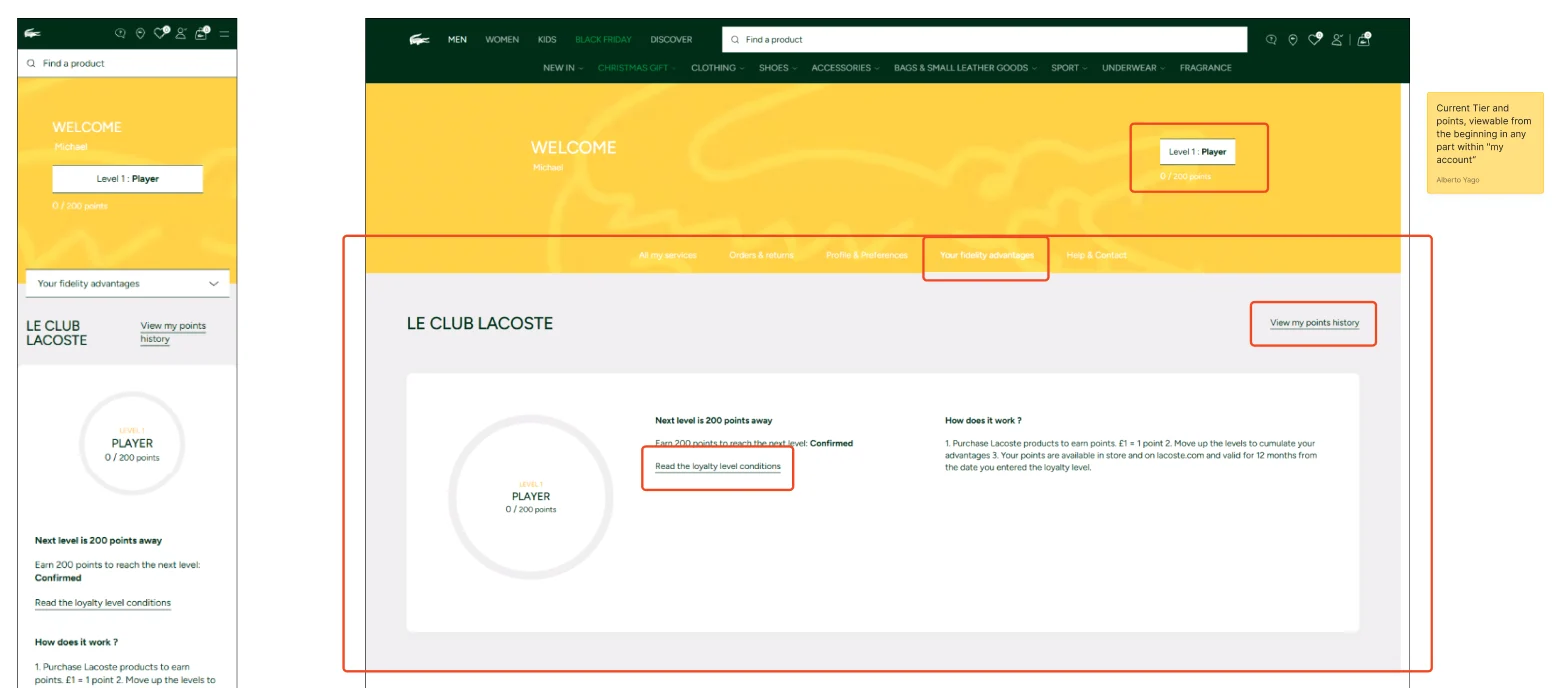Click desktop 'View my points history' link

(x=1314, y=323)
